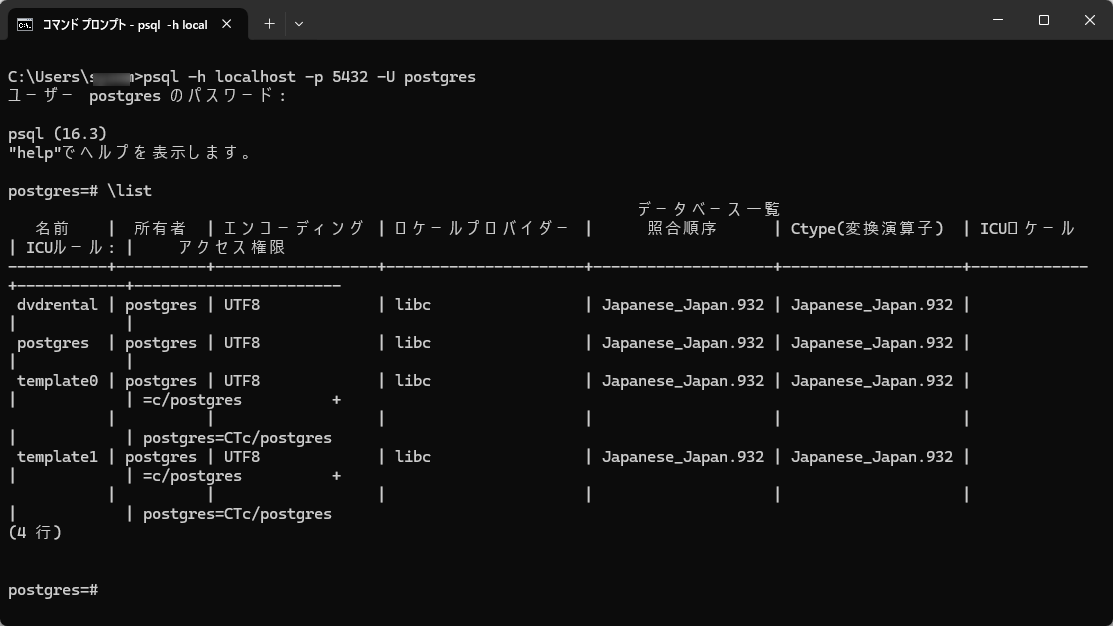Click the UTF8 encoding text for template0
The width and height of the screenshot is (1113, 626).
click(240, 380)
